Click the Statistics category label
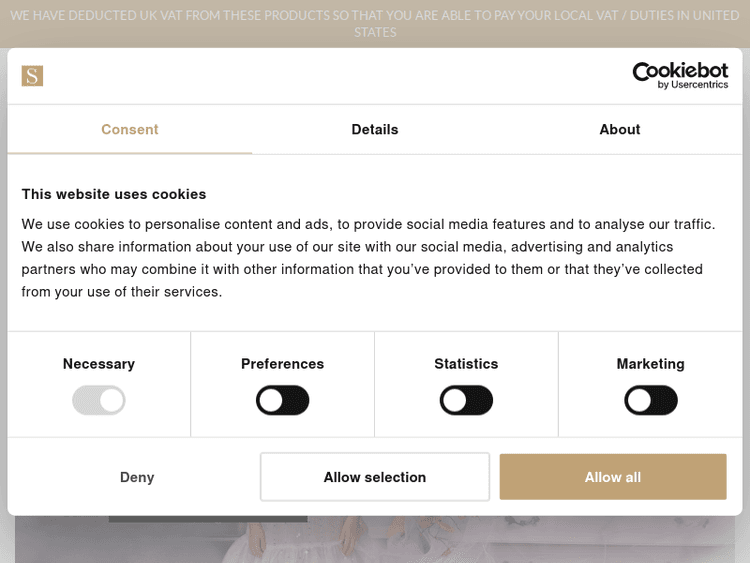The width and height of the screenshot is (750, 563). click(x=466, y=364)
